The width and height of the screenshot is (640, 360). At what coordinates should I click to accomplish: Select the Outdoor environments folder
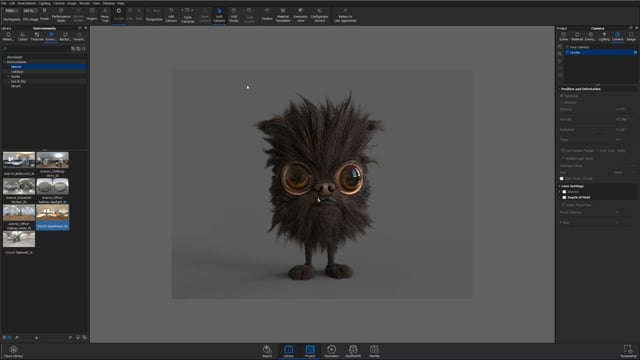pos(17,72)
